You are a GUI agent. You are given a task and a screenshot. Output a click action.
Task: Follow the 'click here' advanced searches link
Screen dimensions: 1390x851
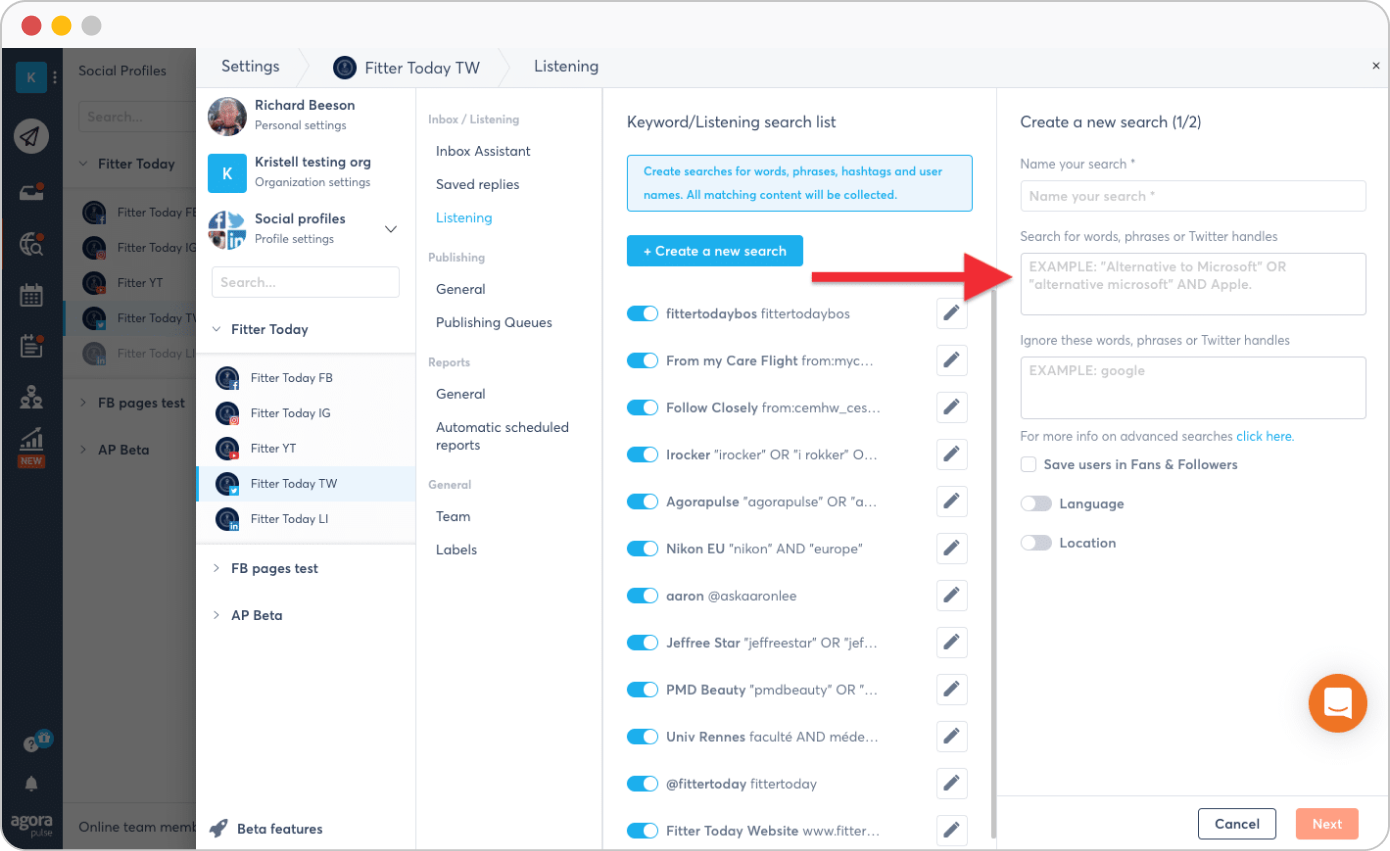click(x=1265, y=436)
